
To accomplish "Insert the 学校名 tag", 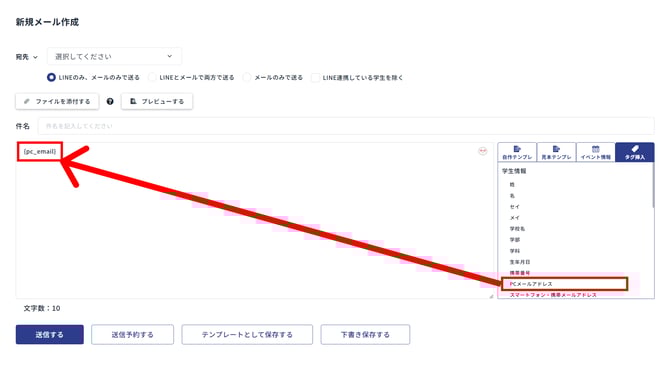I will (x=517, y=229).
